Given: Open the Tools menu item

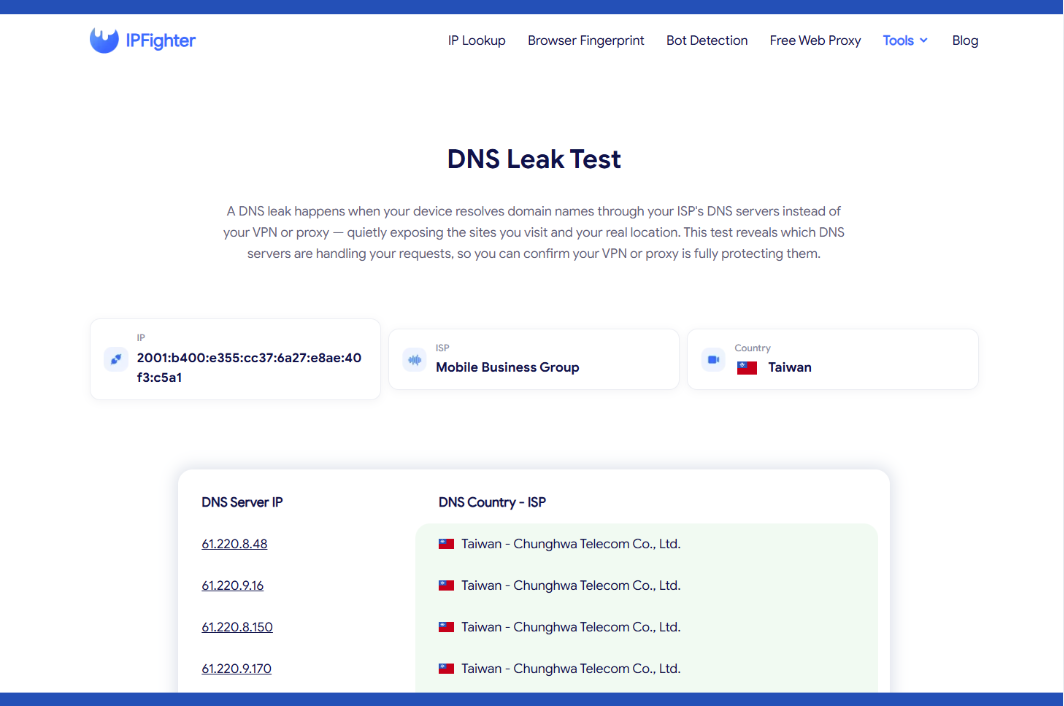Looking at the screenshot, I should [x=898, y=41].
